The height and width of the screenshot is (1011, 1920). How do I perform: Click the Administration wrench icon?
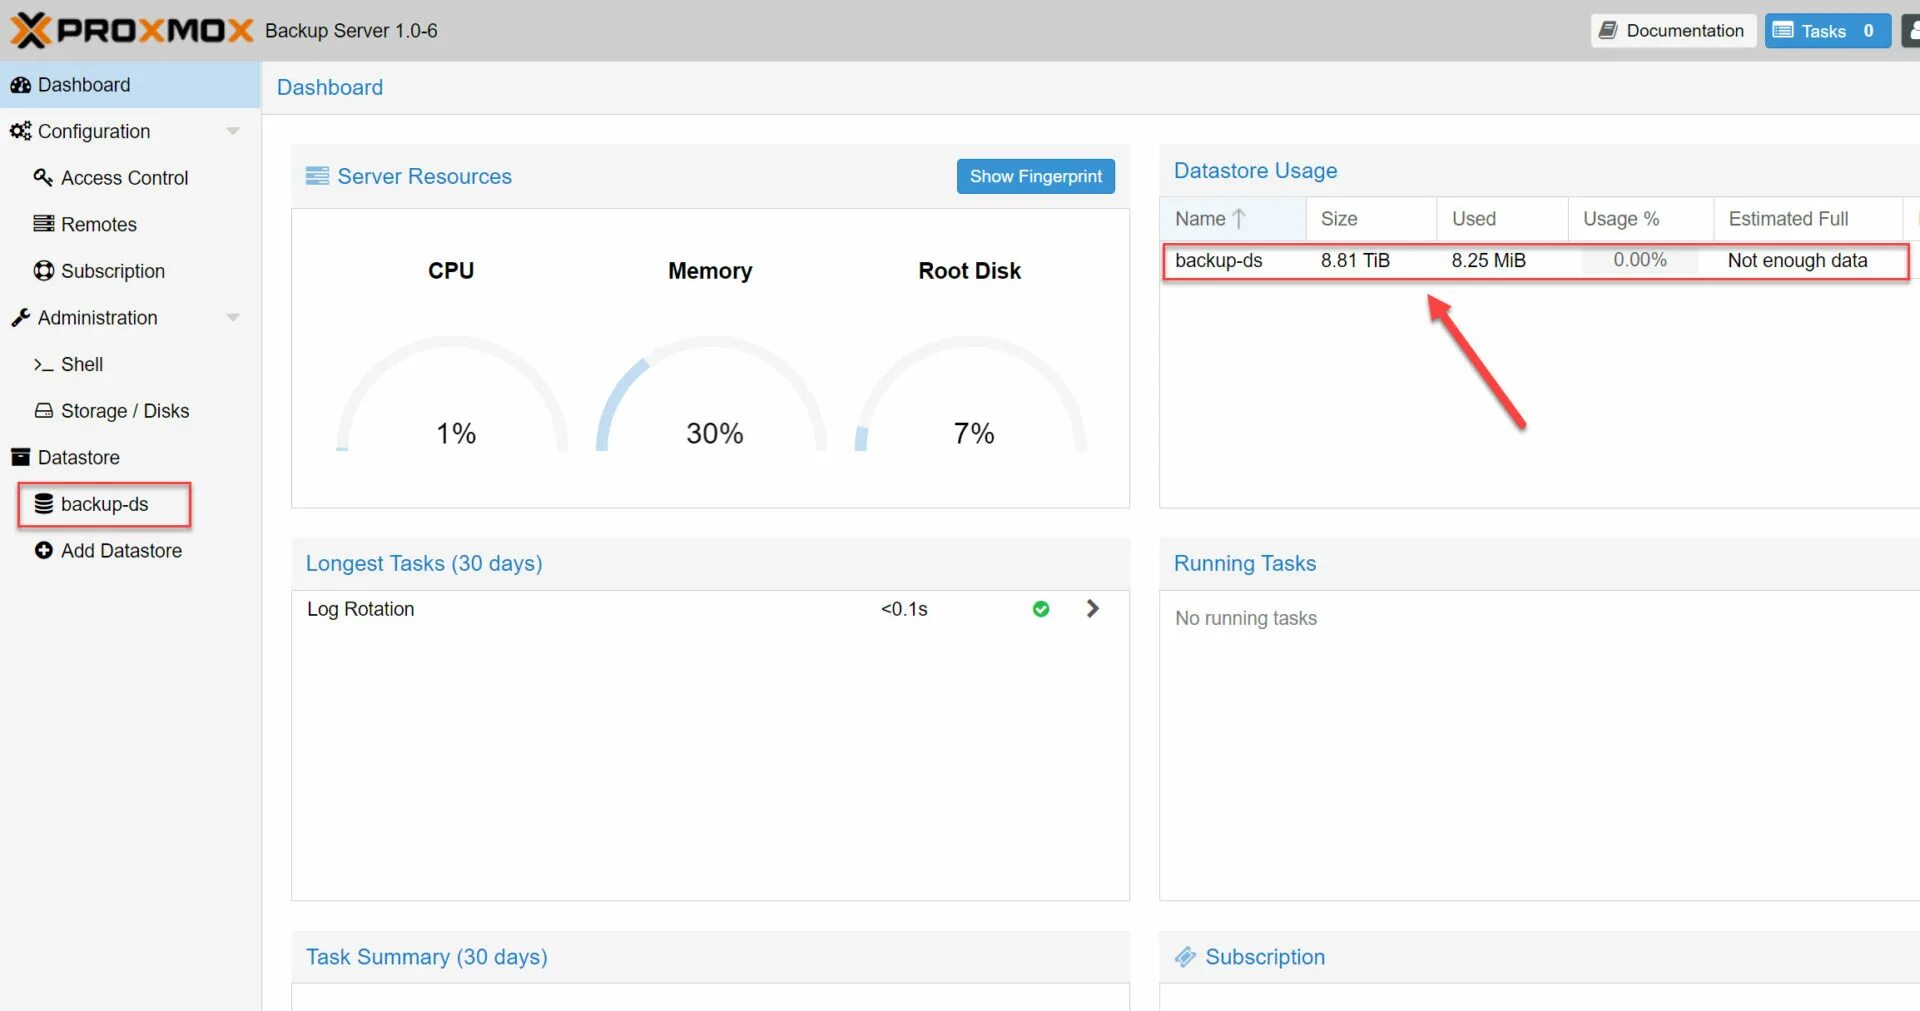(x=20, y=317)
